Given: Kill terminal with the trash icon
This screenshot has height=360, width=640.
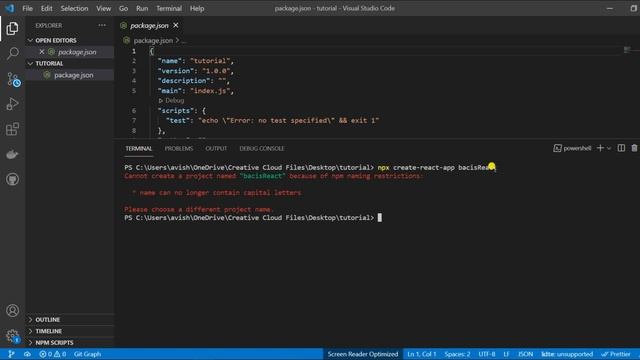Looking at the screenshot, I should pos(634,148).
